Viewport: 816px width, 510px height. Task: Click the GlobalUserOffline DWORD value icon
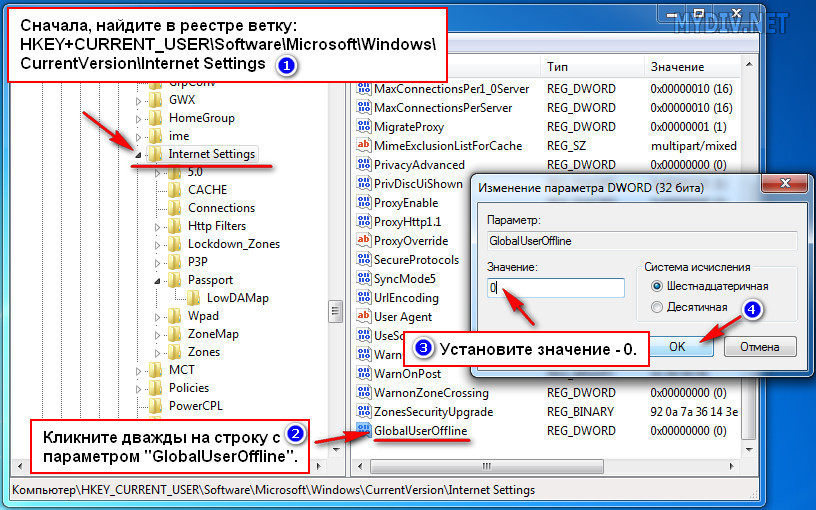pyautogui.click(x=364, y=430)
